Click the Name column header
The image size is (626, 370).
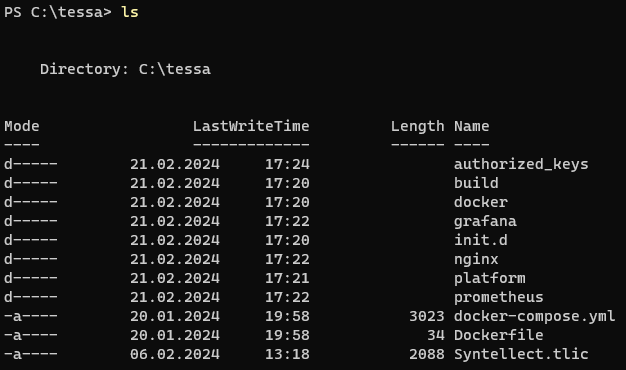(x=471, y=126)
